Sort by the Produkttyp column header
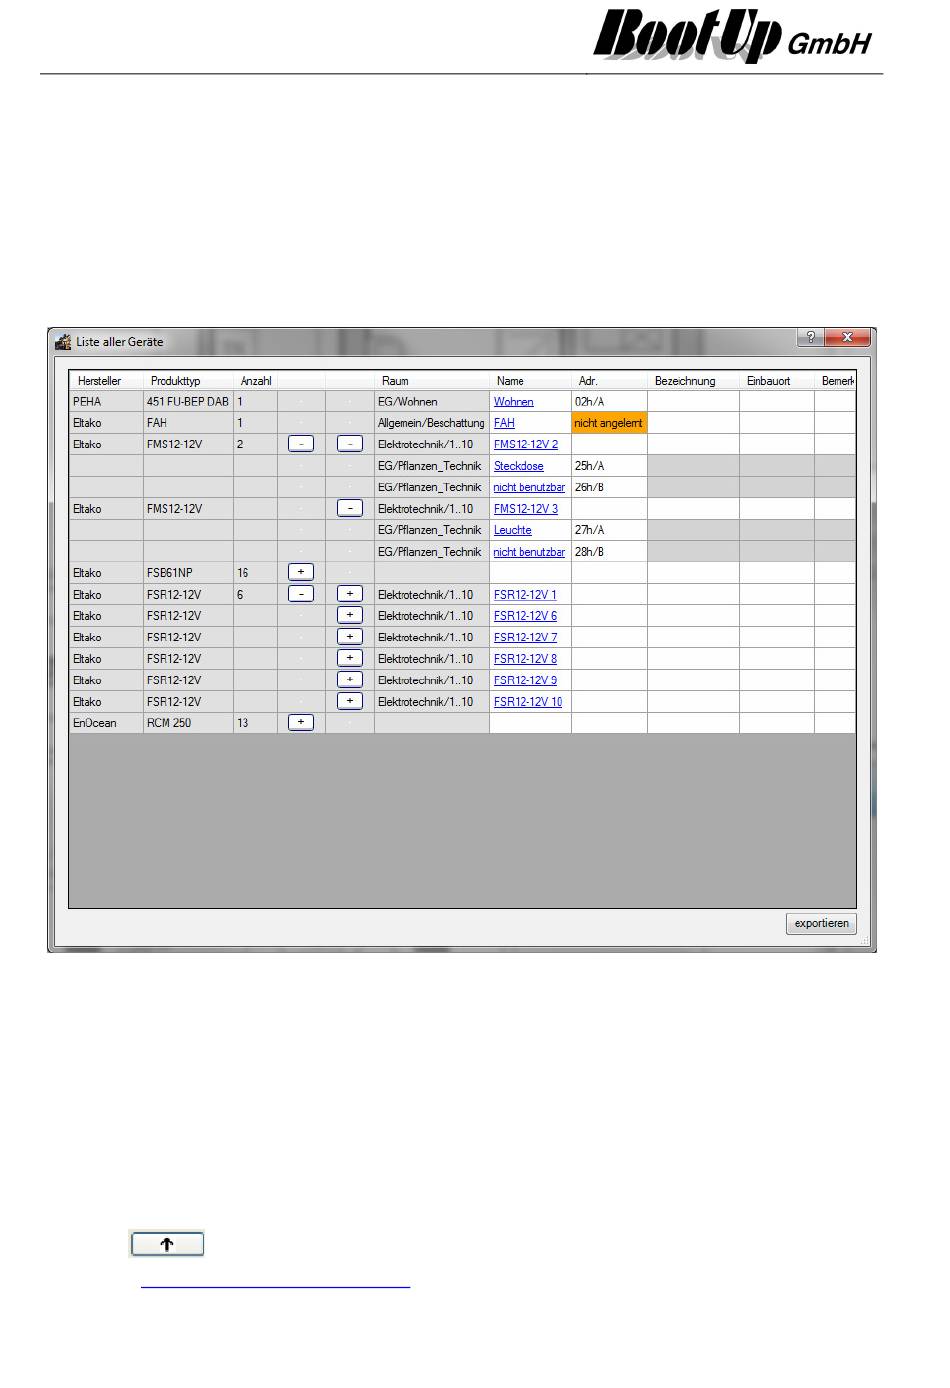 pos(188,381)
